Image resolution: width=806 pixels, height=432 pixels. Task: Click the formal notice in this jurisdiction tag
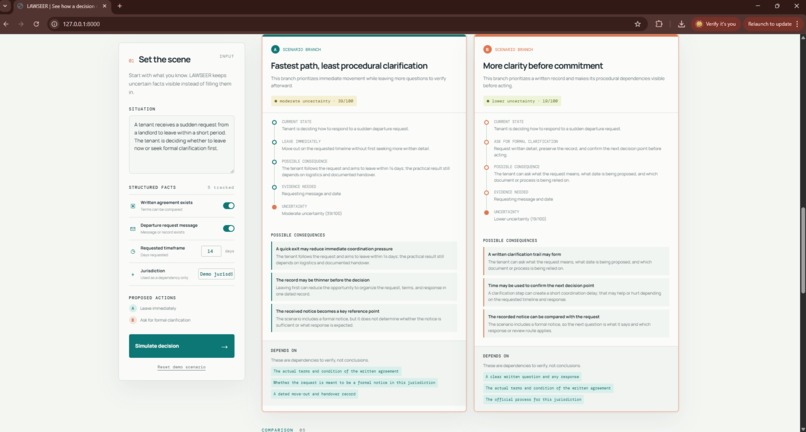(x=354, y=383)
